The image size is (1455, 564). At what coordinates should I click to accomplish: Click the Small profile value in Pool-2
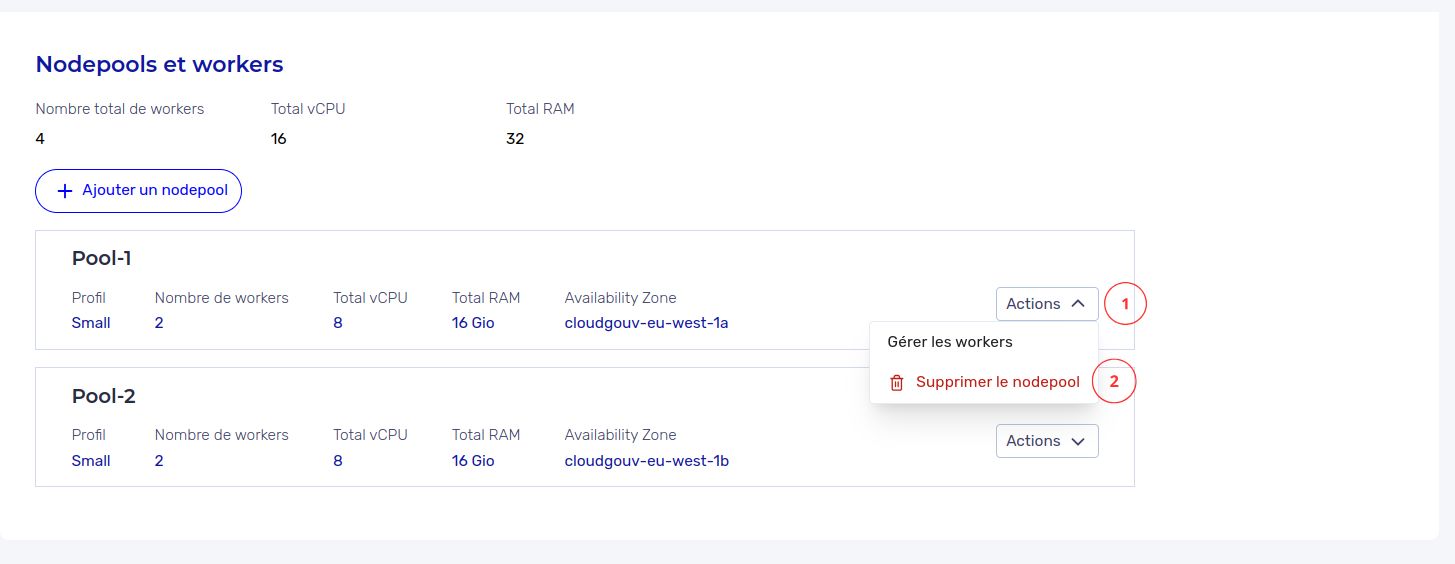point(91,461)
